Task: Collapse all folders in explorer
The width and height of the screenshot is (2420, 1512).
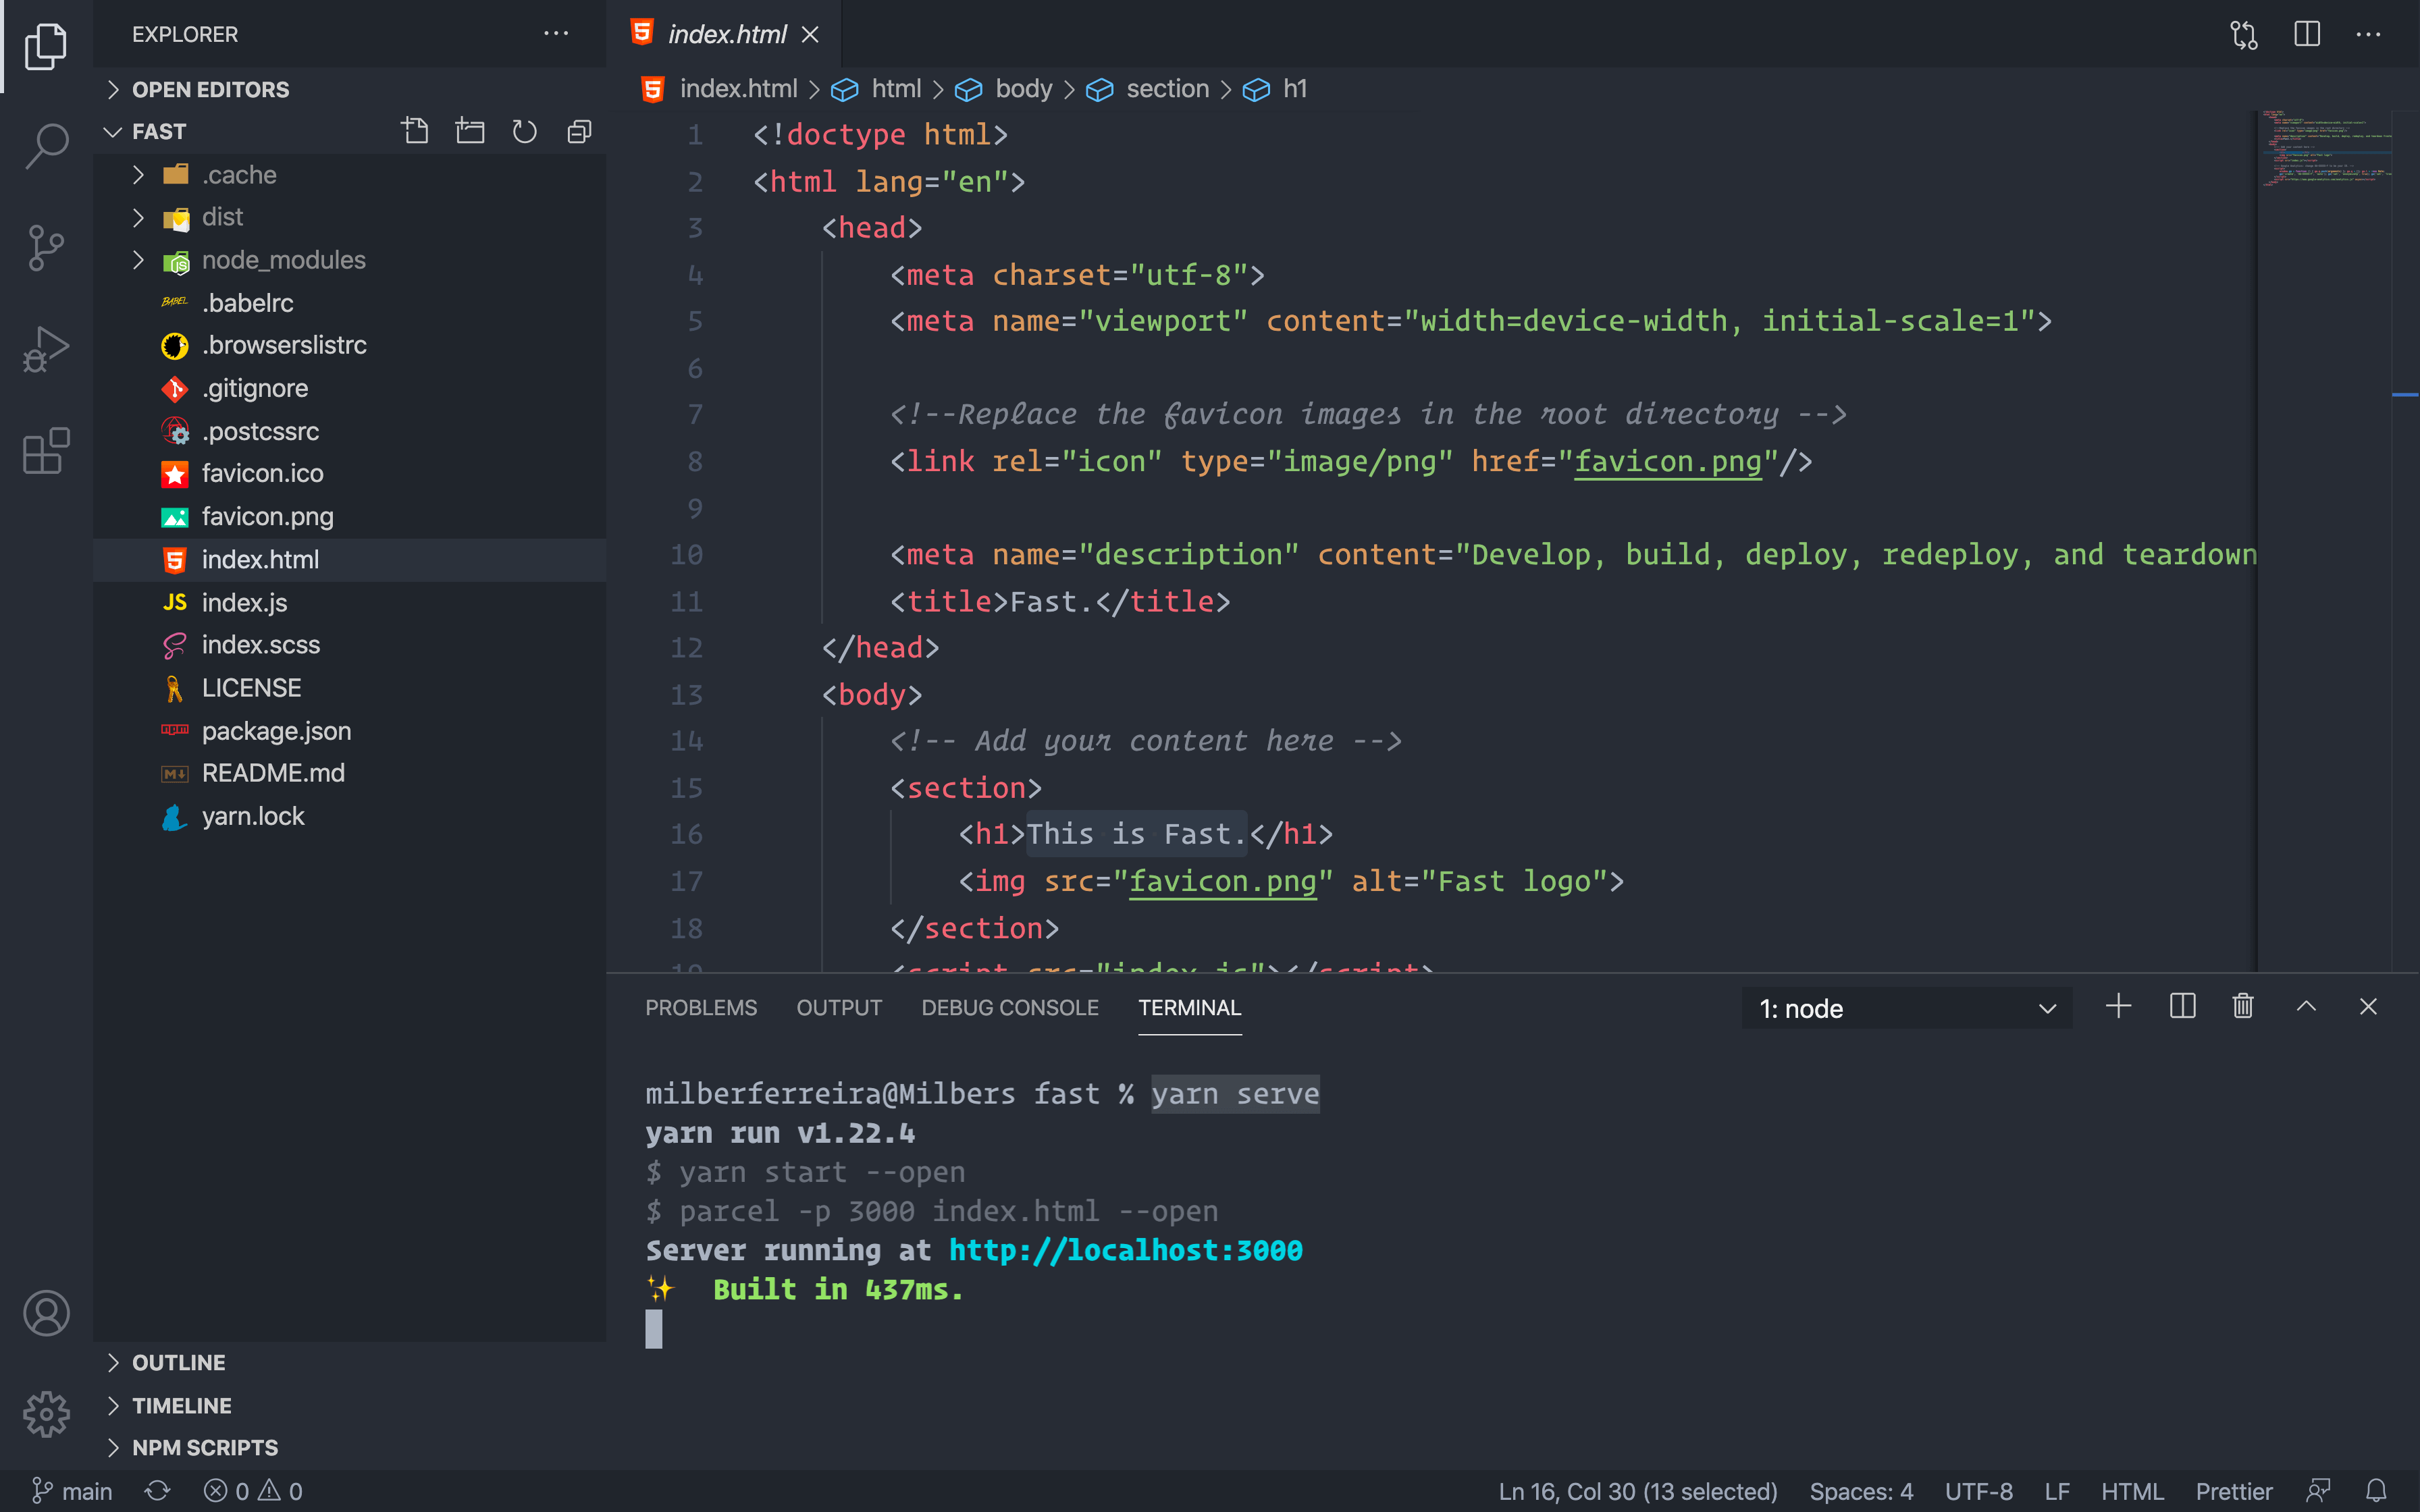Action: (x=579, y=132)
